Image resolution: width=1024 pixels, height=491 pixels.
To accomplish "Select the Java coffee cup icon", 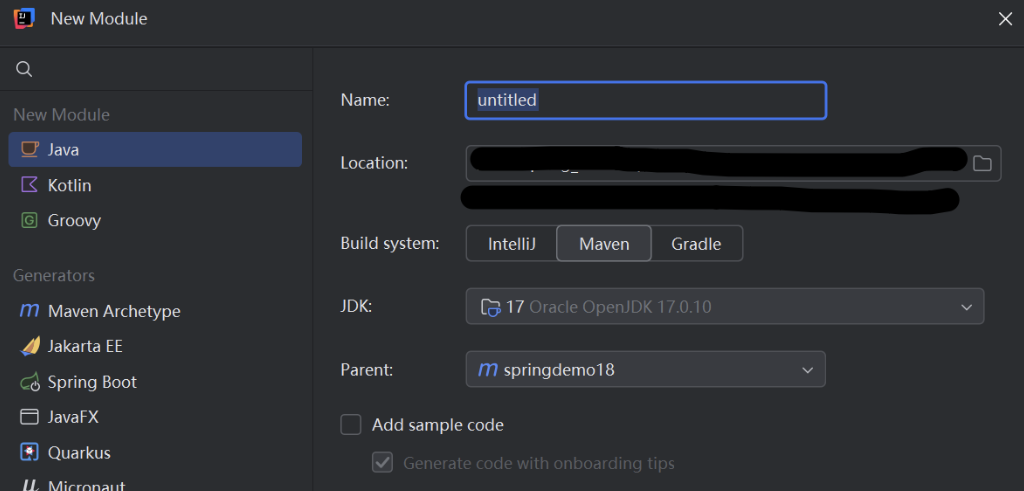I will pyautogui.click(x=29, y=150).
